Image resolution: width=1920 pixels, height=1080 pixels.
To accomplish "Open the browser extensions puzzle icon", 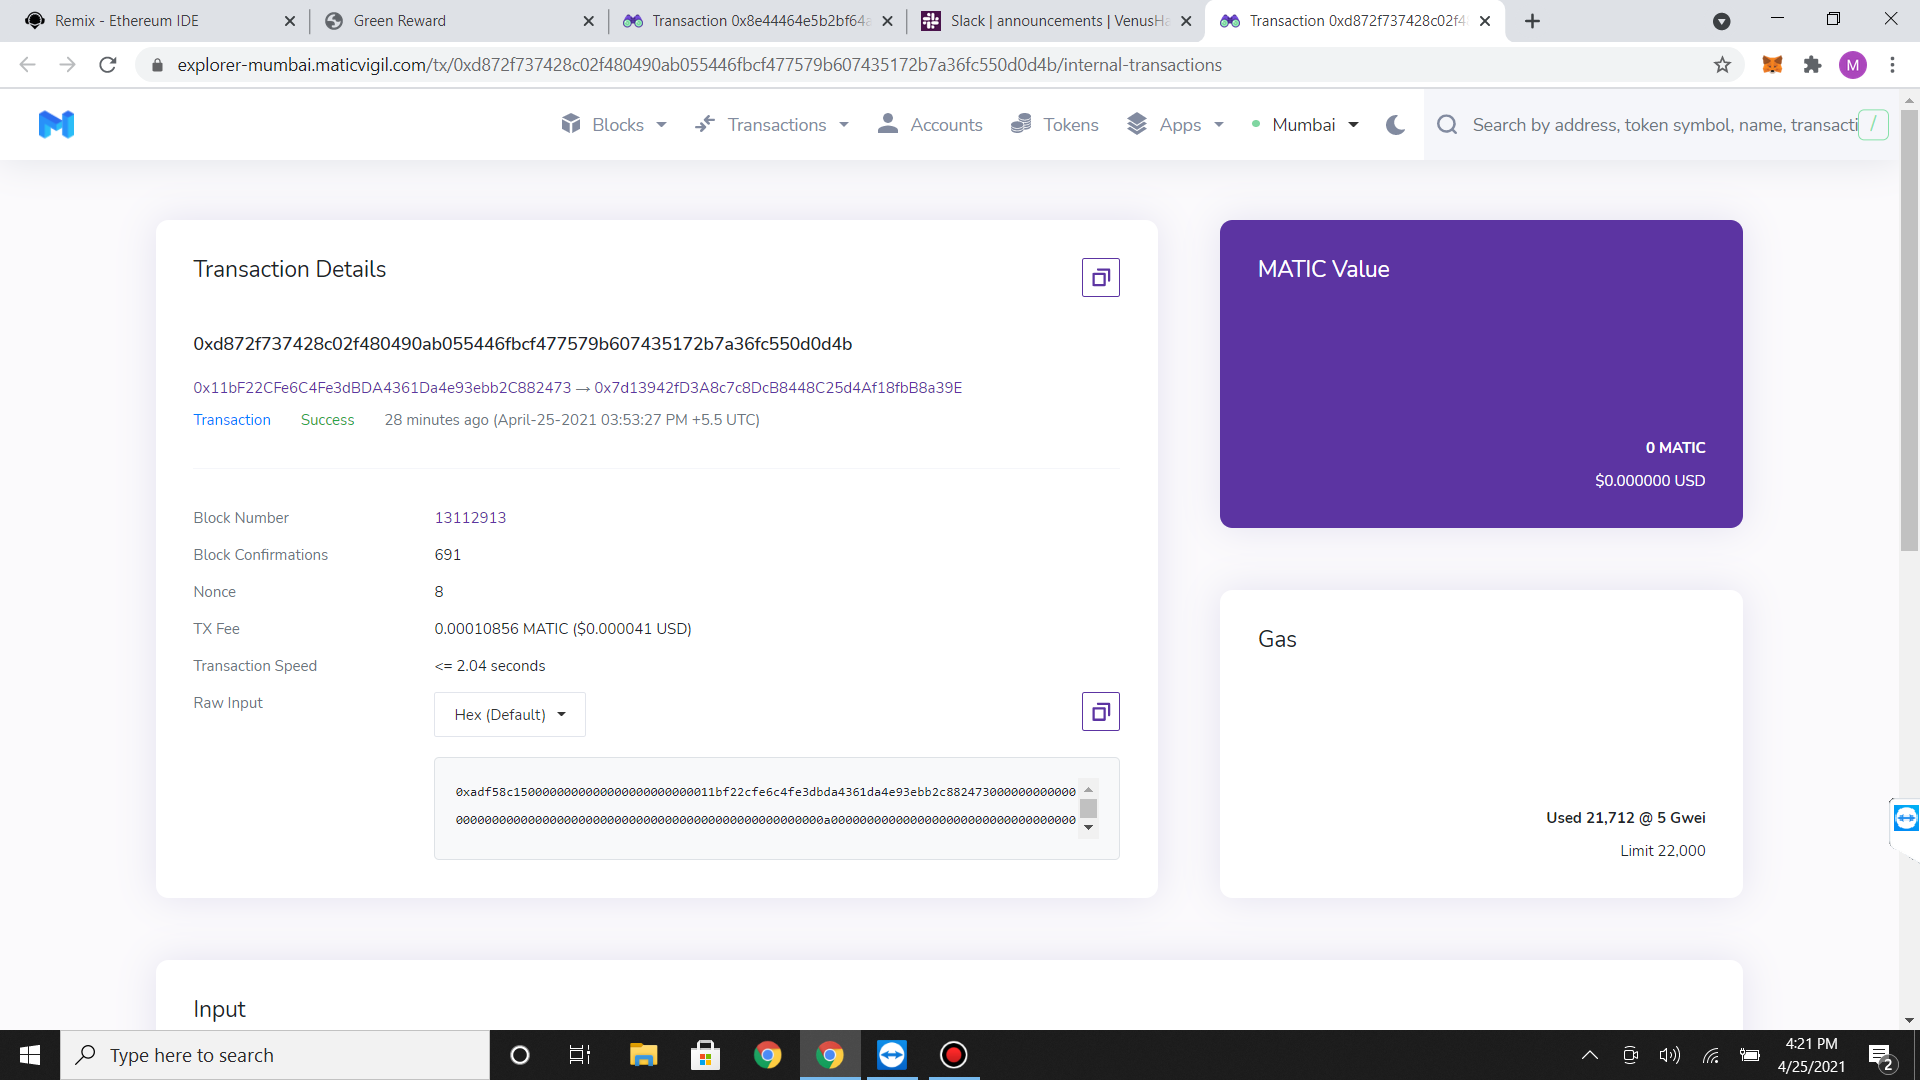I will (1812, 65).
